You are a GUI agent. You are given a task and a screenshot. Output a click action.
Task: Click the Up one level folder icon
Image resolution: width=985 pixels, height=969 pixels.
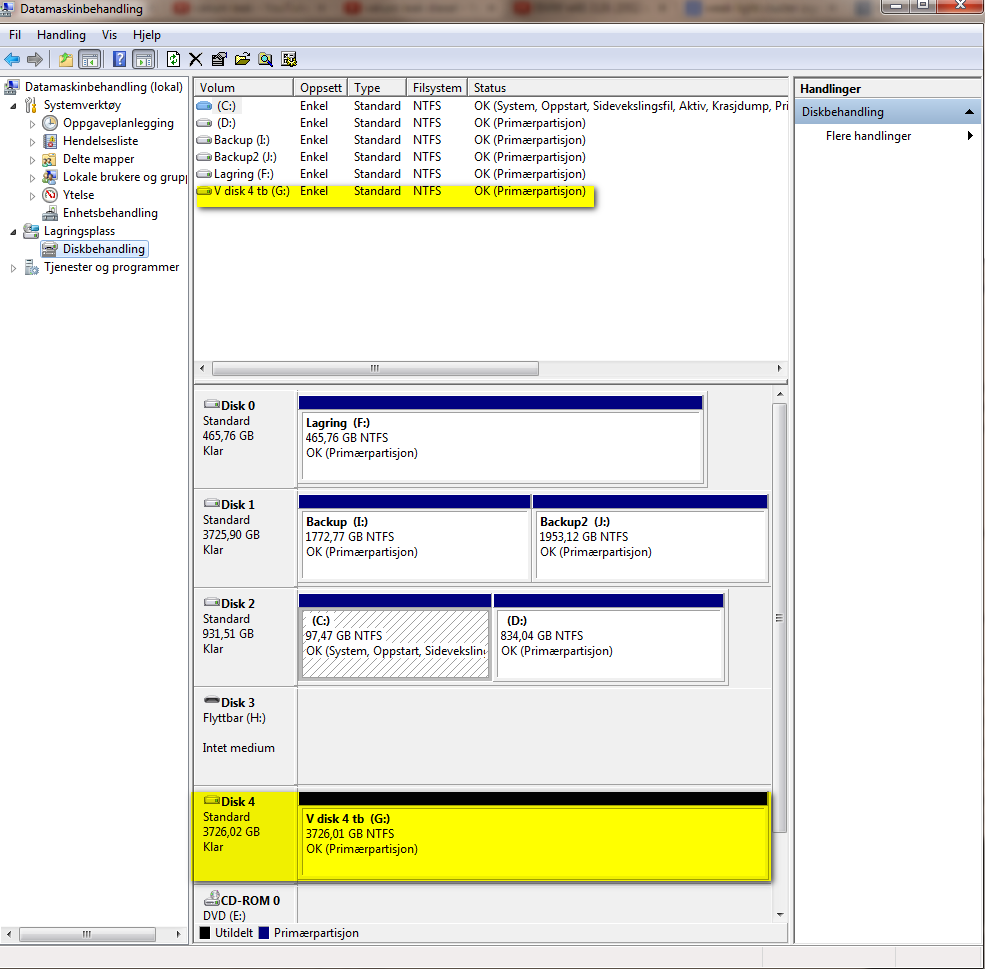pyautogui.click(x=66, y=60)
